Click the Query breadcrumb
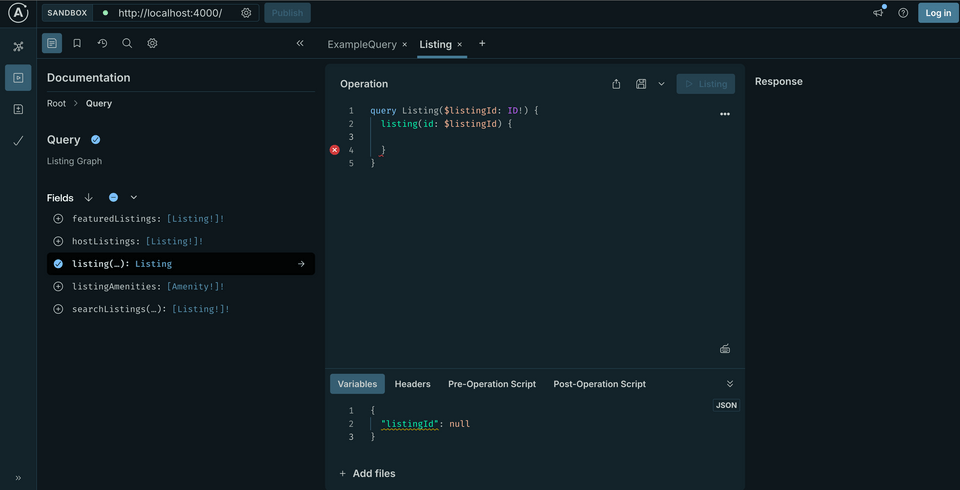 99,104
